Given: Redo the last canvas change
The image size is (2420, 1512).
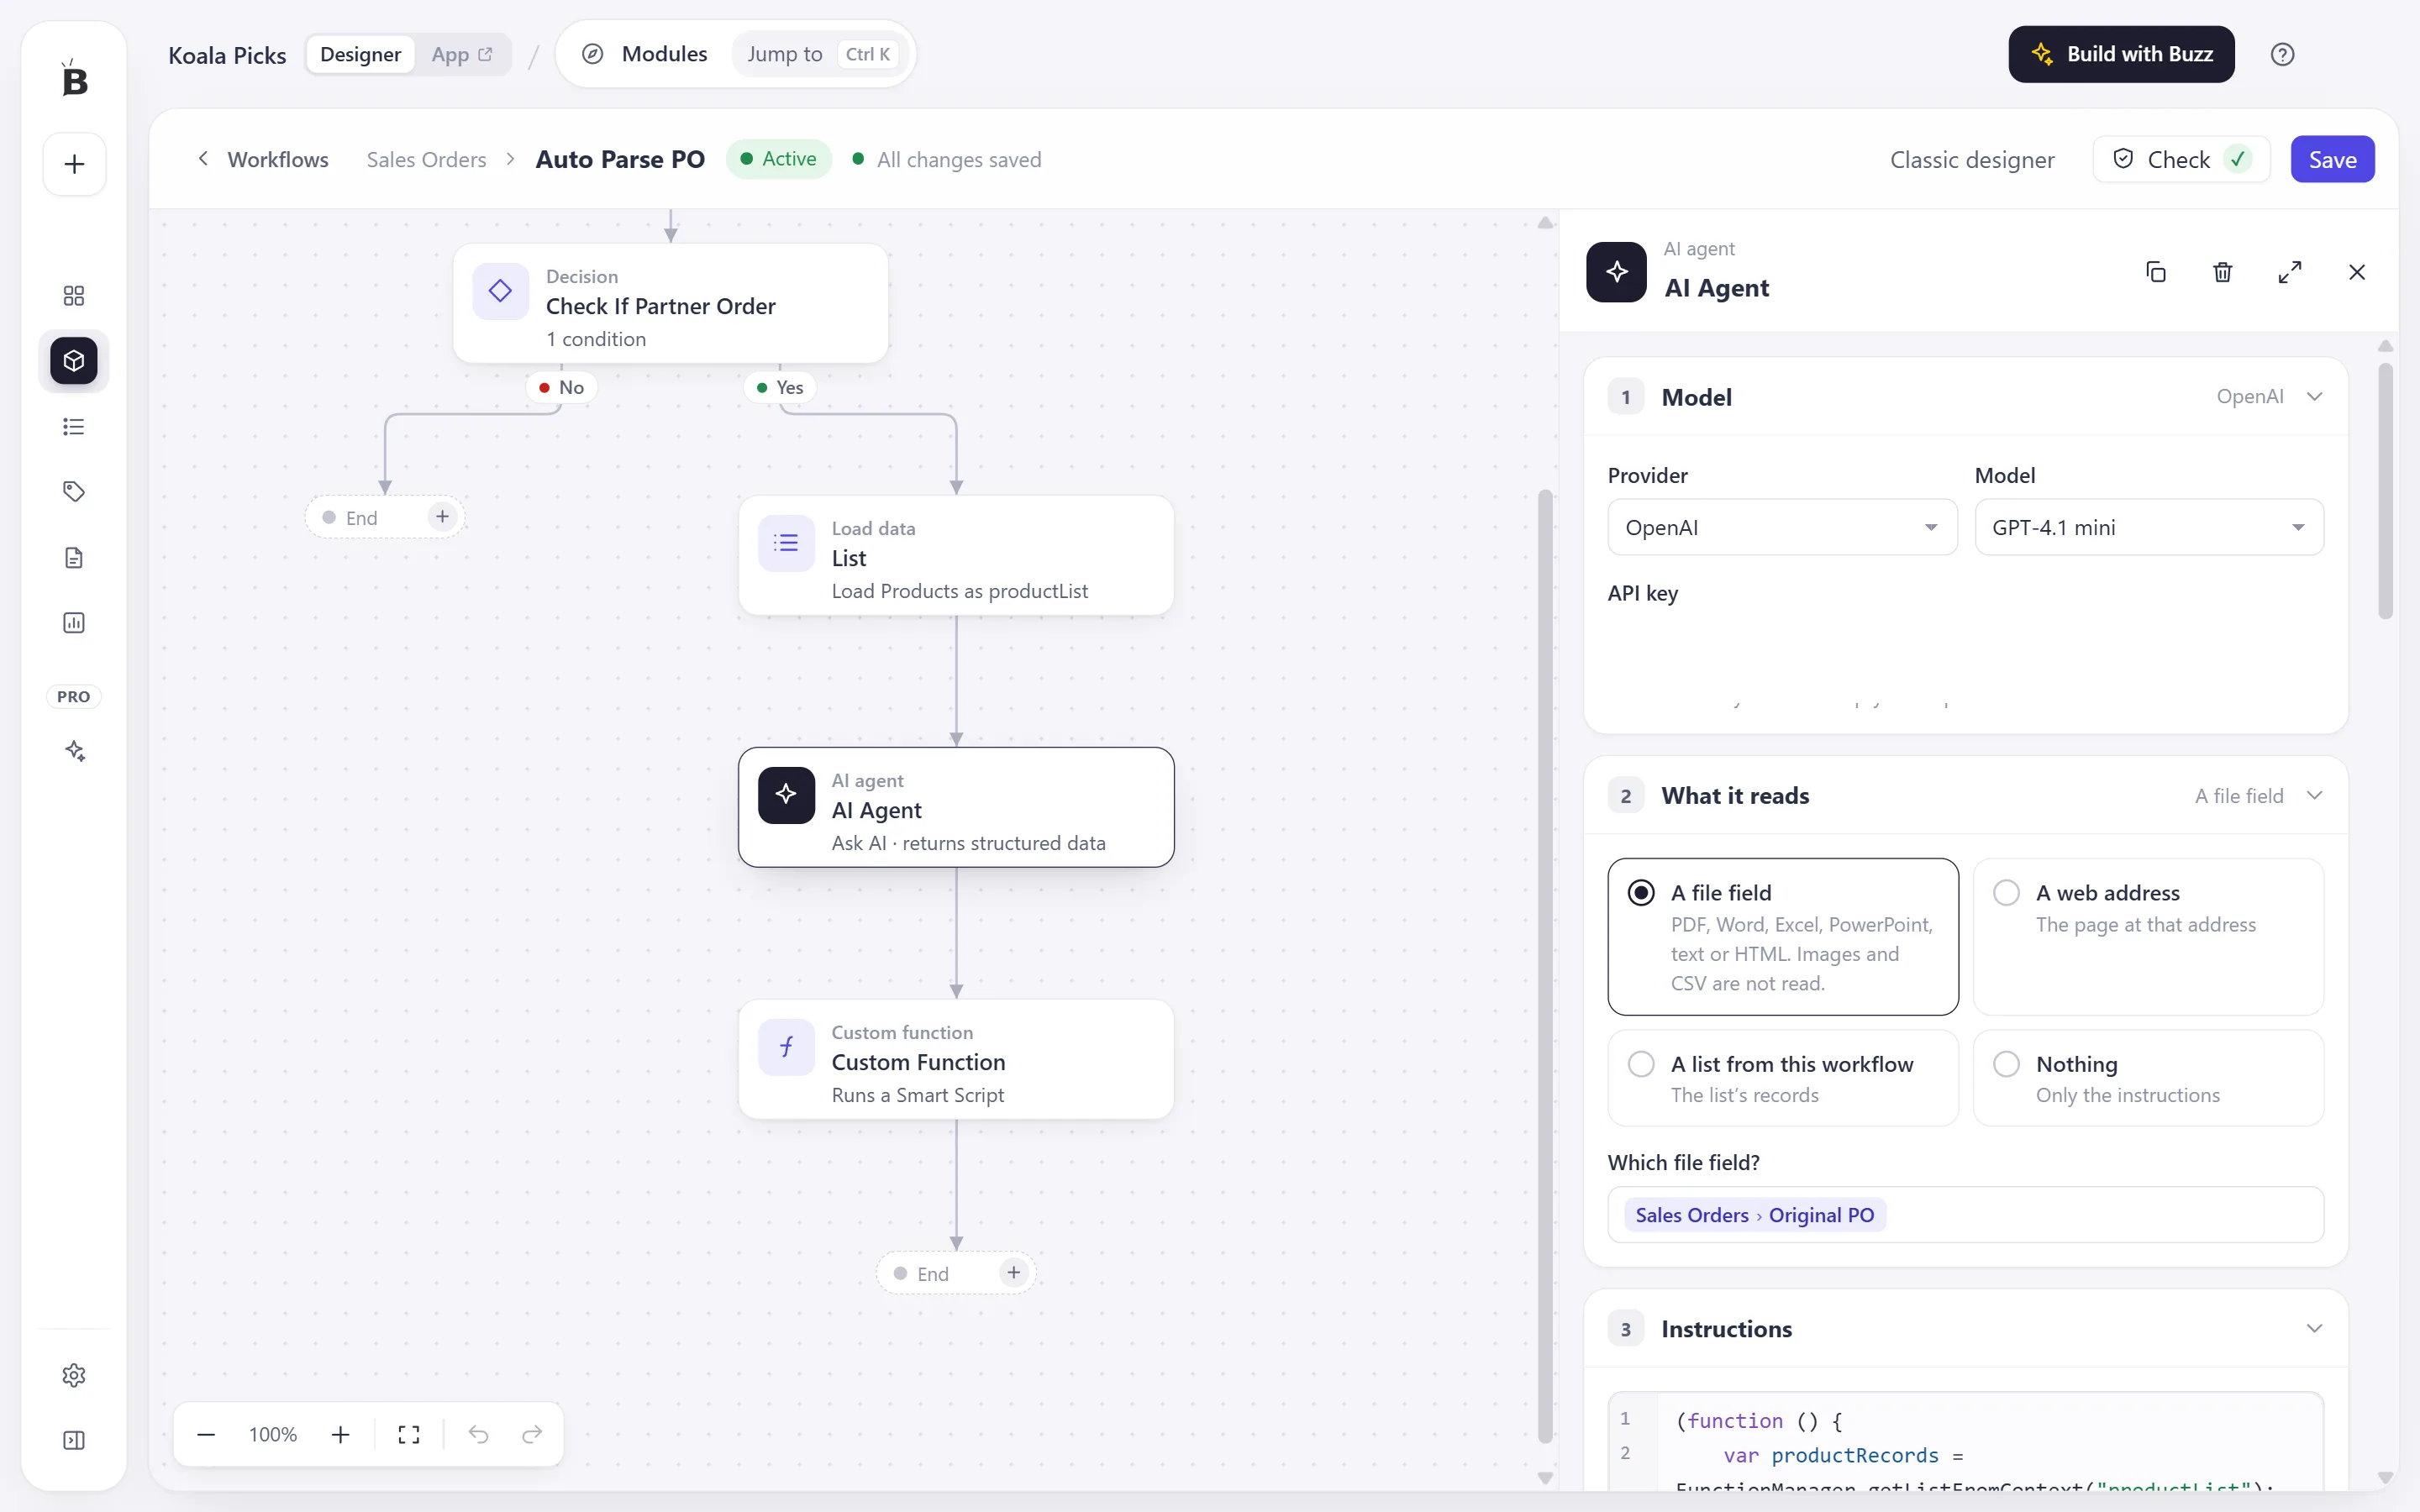Looking at the screenshot, I should point(532,1435).
